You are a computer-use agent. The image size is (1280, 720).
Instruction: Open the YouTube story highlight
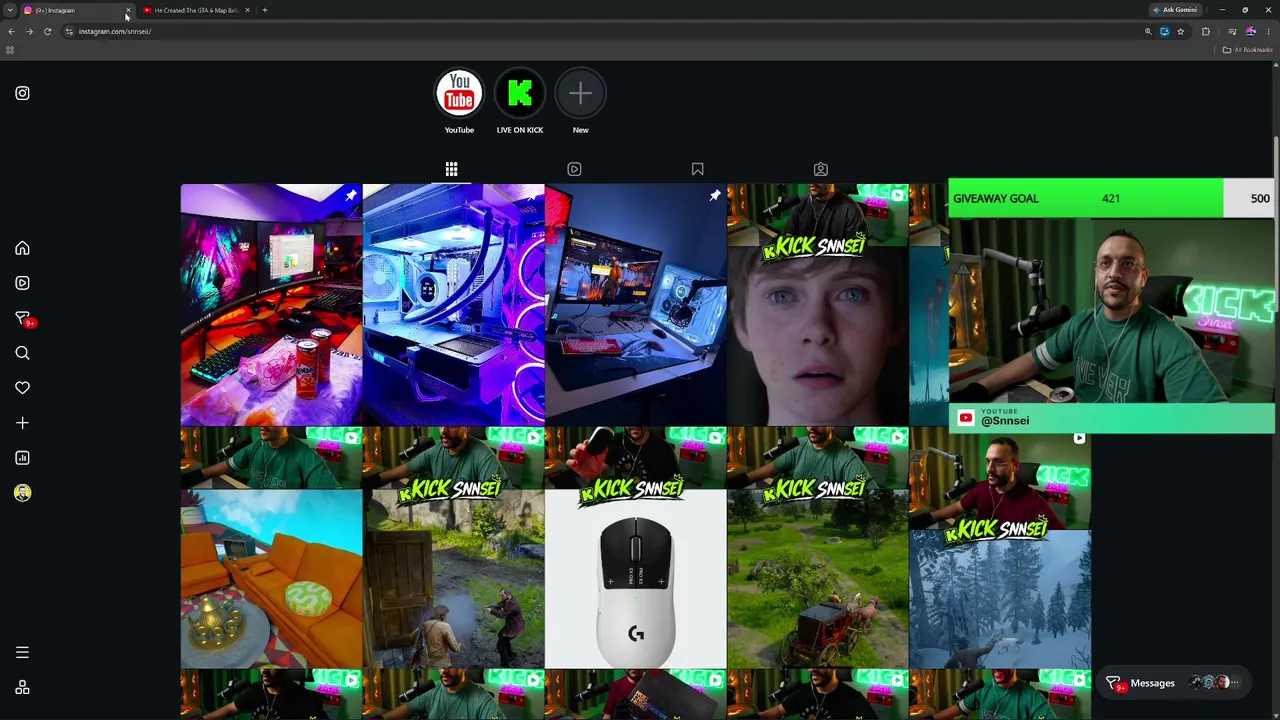pos(459,94)
